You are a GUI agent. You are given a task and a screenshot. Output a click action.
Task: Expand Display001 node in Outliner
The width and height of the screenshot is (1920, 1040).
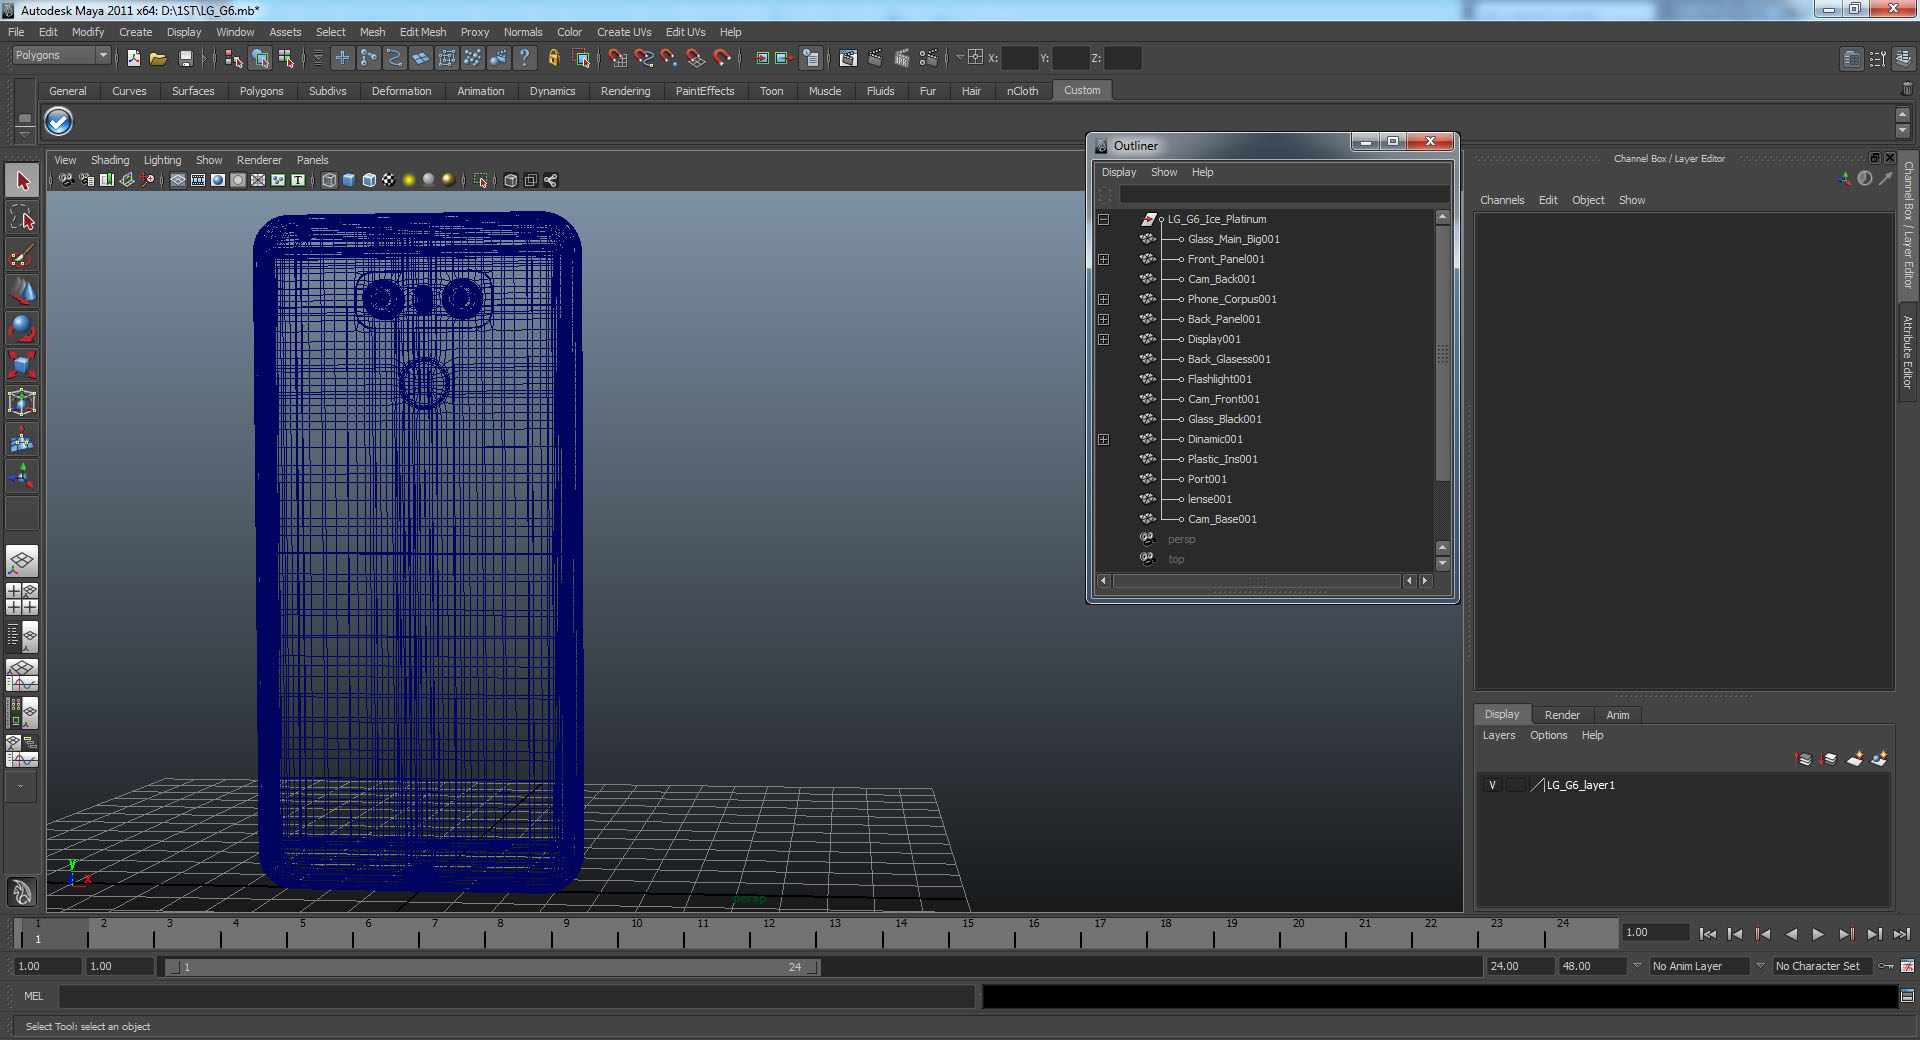(x=1103, y=339)
